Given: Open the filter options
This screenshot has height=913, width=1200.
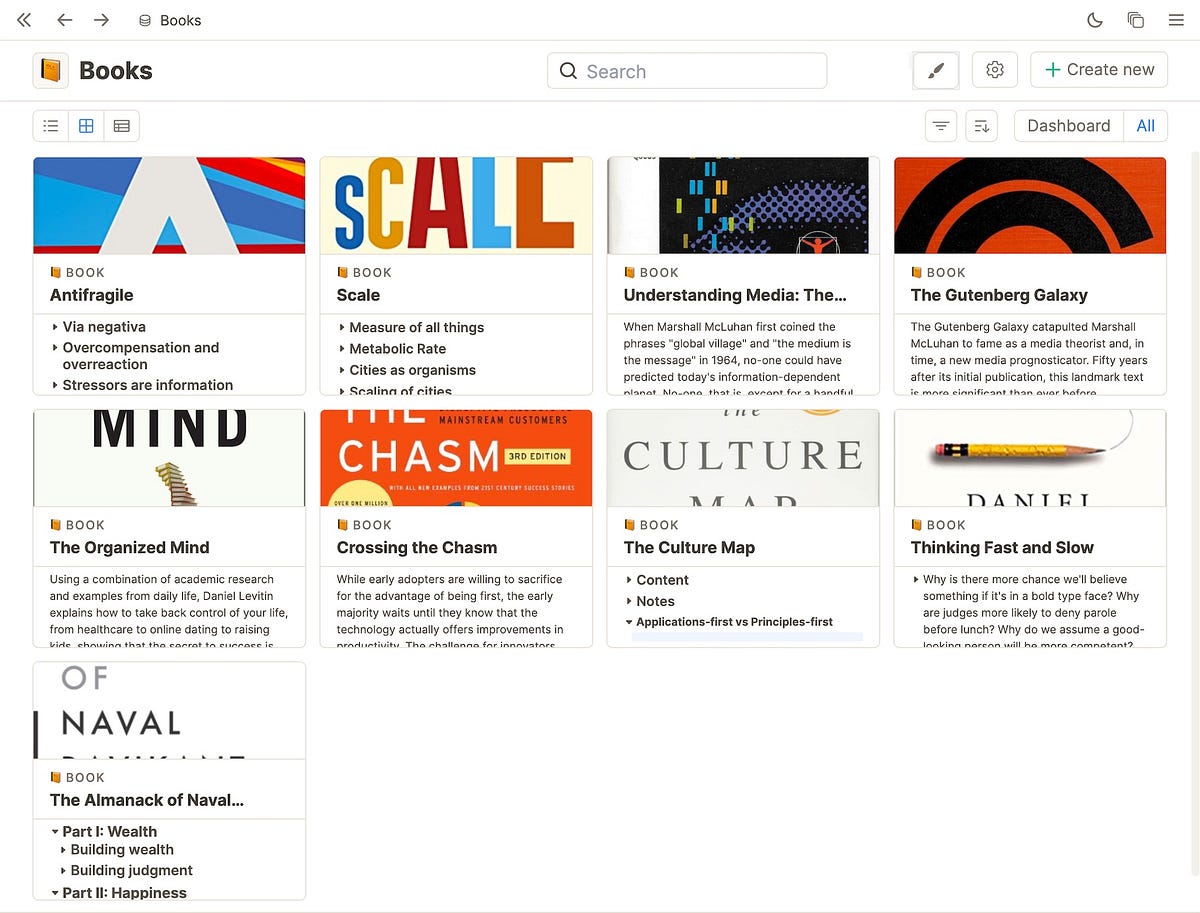Looking at the screenshot, I should coord(941,126).
